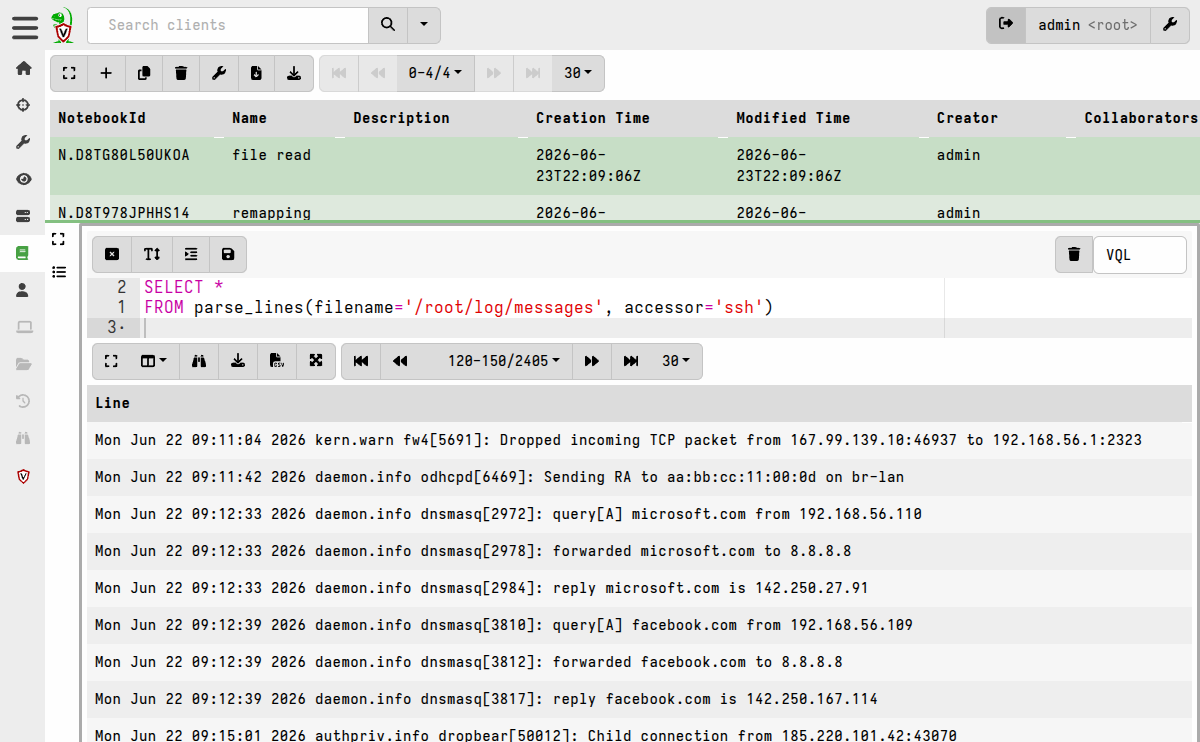Open Host Information person icon in sidebar

[x=23, y=290]
